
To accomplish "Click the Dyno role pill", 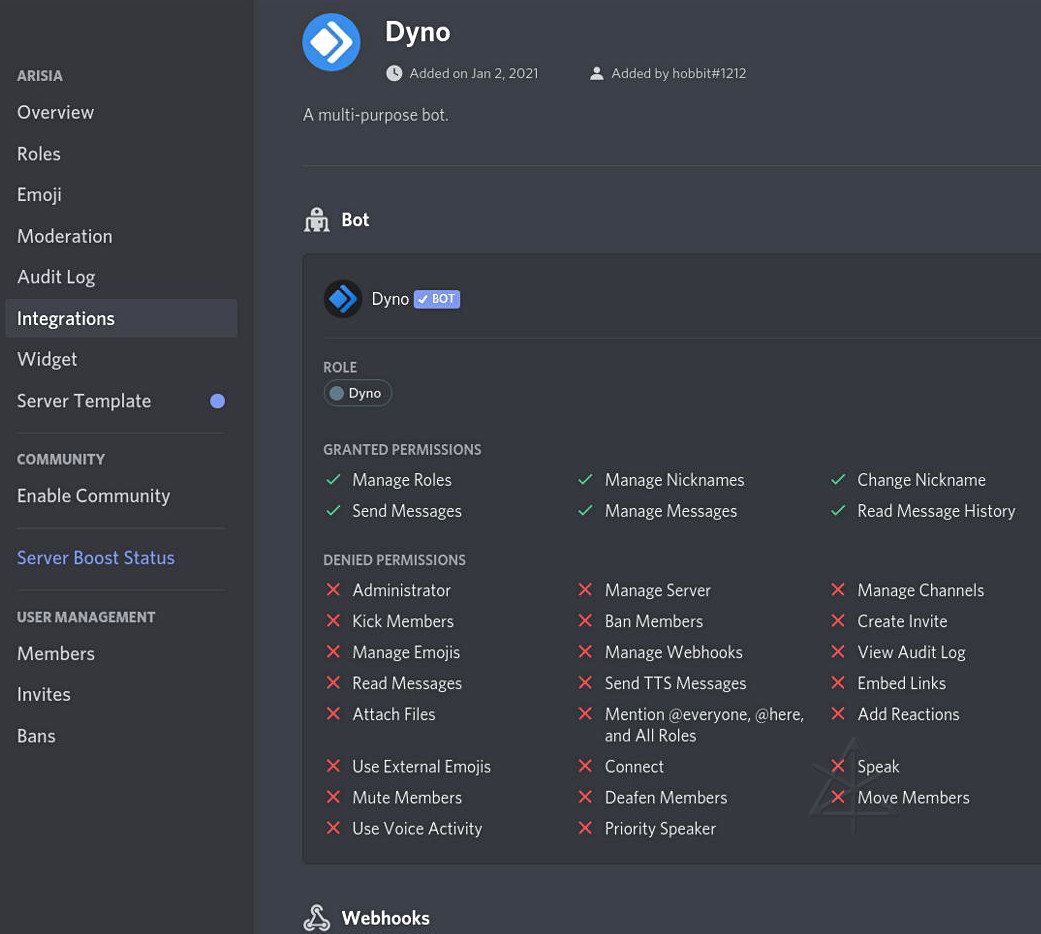I will pyautogui.click(x=358, y=393).
